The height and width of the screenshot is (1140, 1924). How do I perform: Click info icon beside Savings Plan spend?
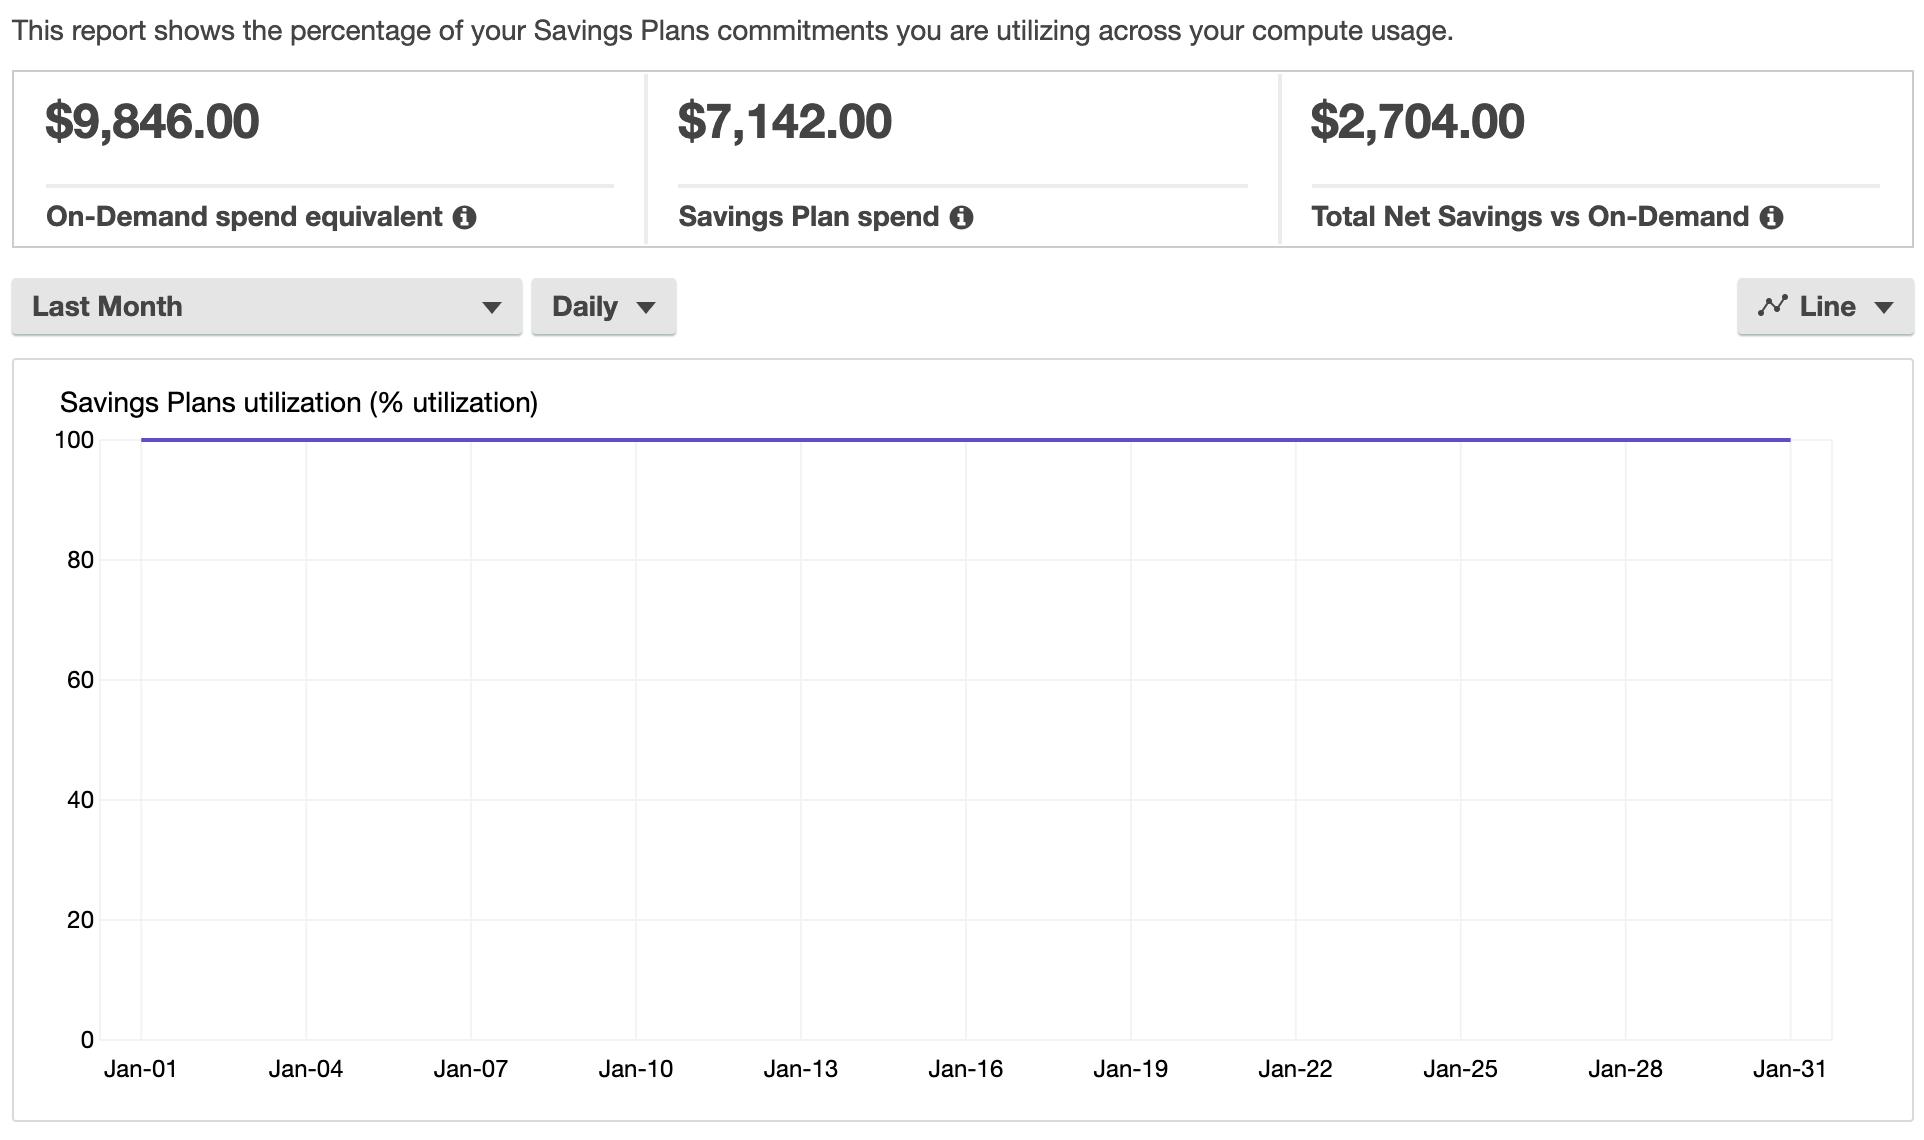click(961, 217)
